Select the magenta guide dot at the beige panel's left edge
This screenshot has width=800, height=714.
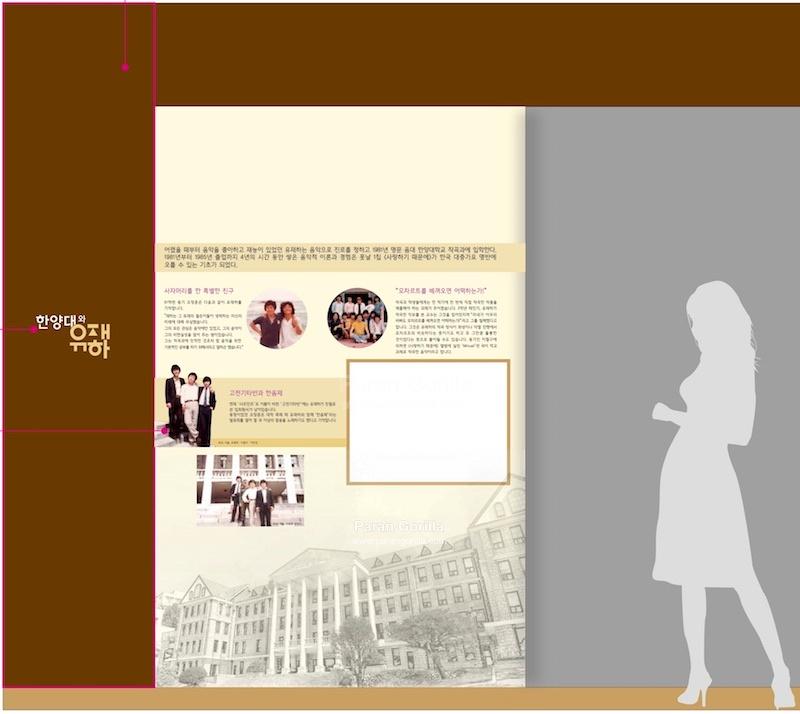click(x=165, y=430)
